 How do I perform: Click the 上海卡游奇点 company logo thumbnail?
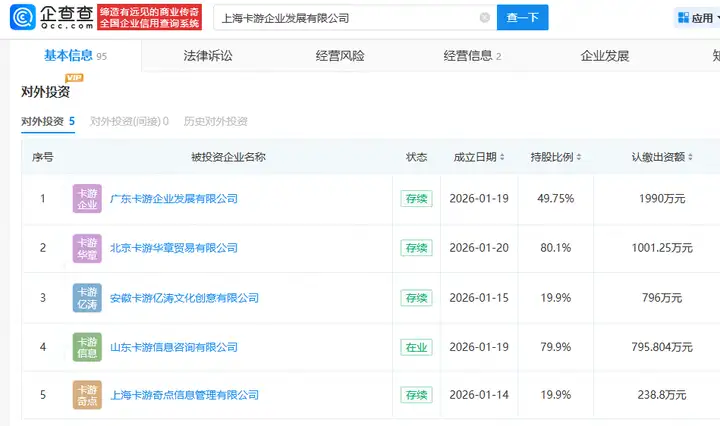coord(87,395)
